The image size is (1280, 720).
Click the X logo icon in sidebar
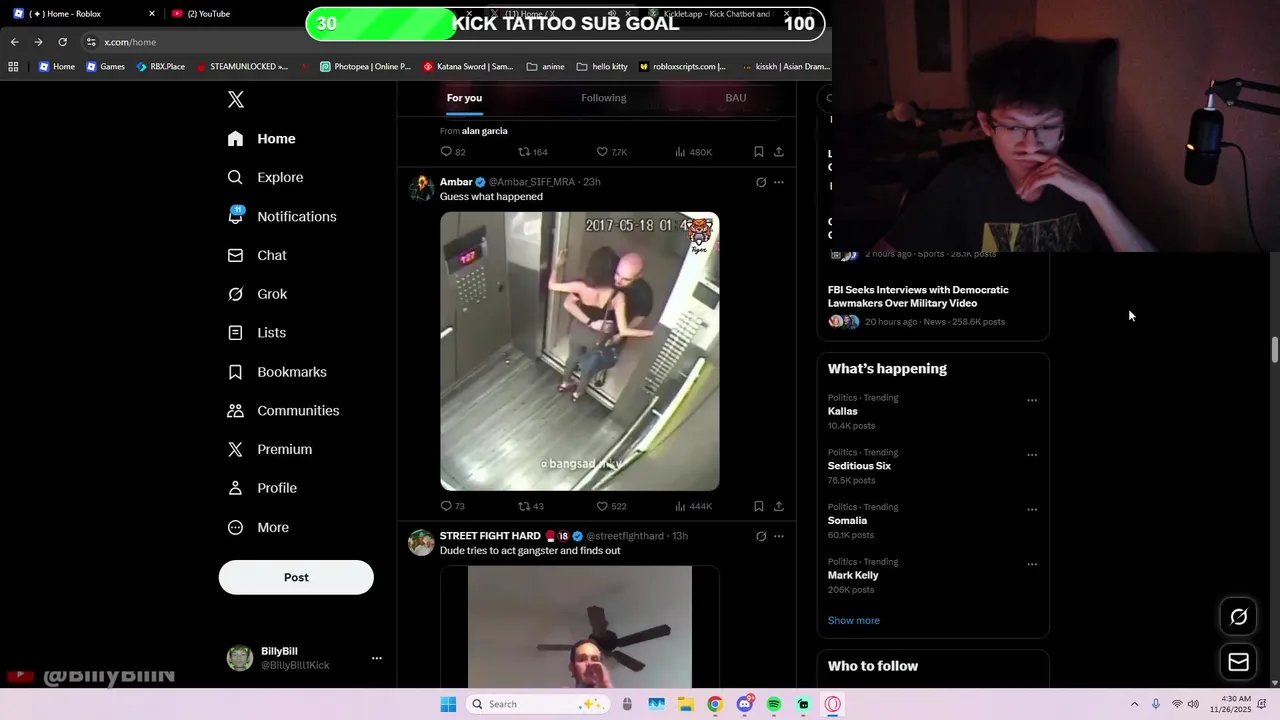point(236,99)
